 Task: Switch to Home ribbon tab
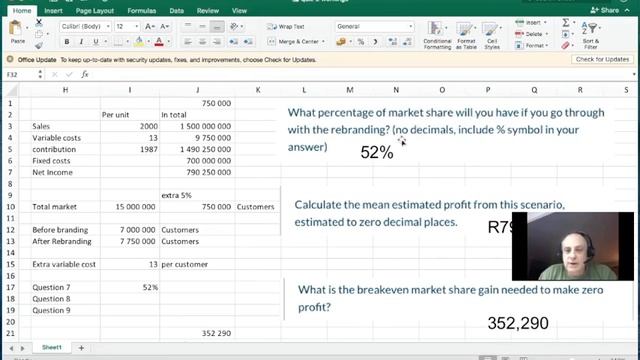[22, 11]
